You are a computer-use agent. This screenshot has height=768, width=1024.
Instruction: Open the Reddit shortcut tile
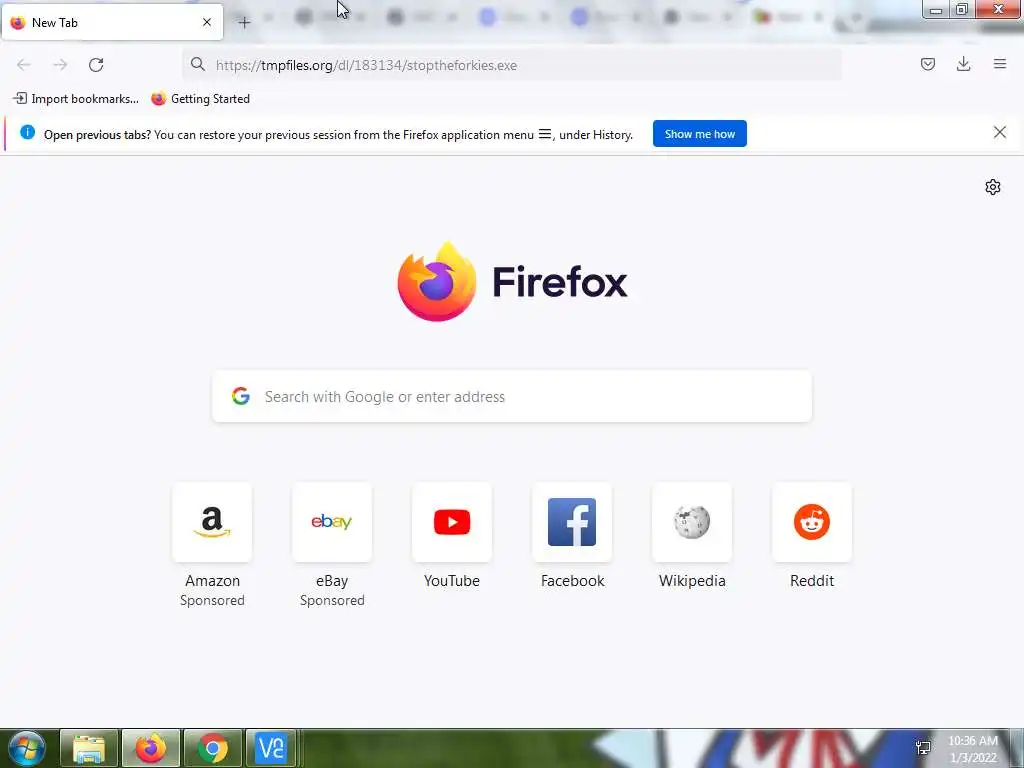812,522
